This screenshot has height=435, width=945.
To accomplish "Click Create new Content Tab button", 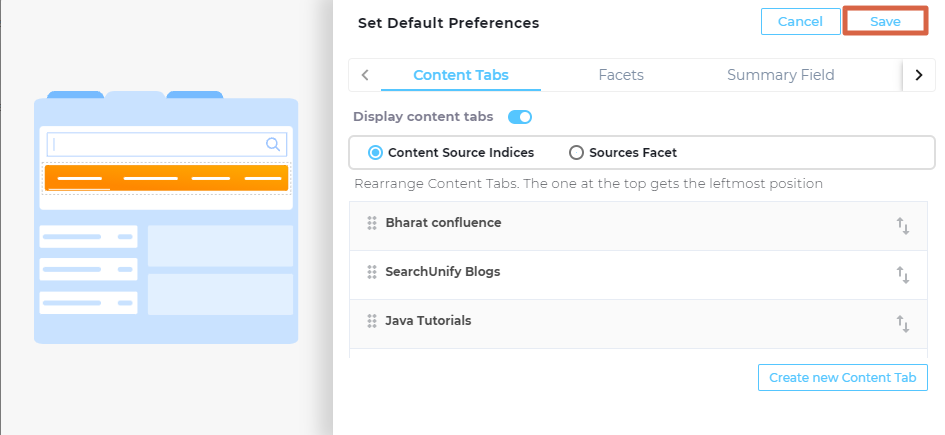I will (843, 378).
